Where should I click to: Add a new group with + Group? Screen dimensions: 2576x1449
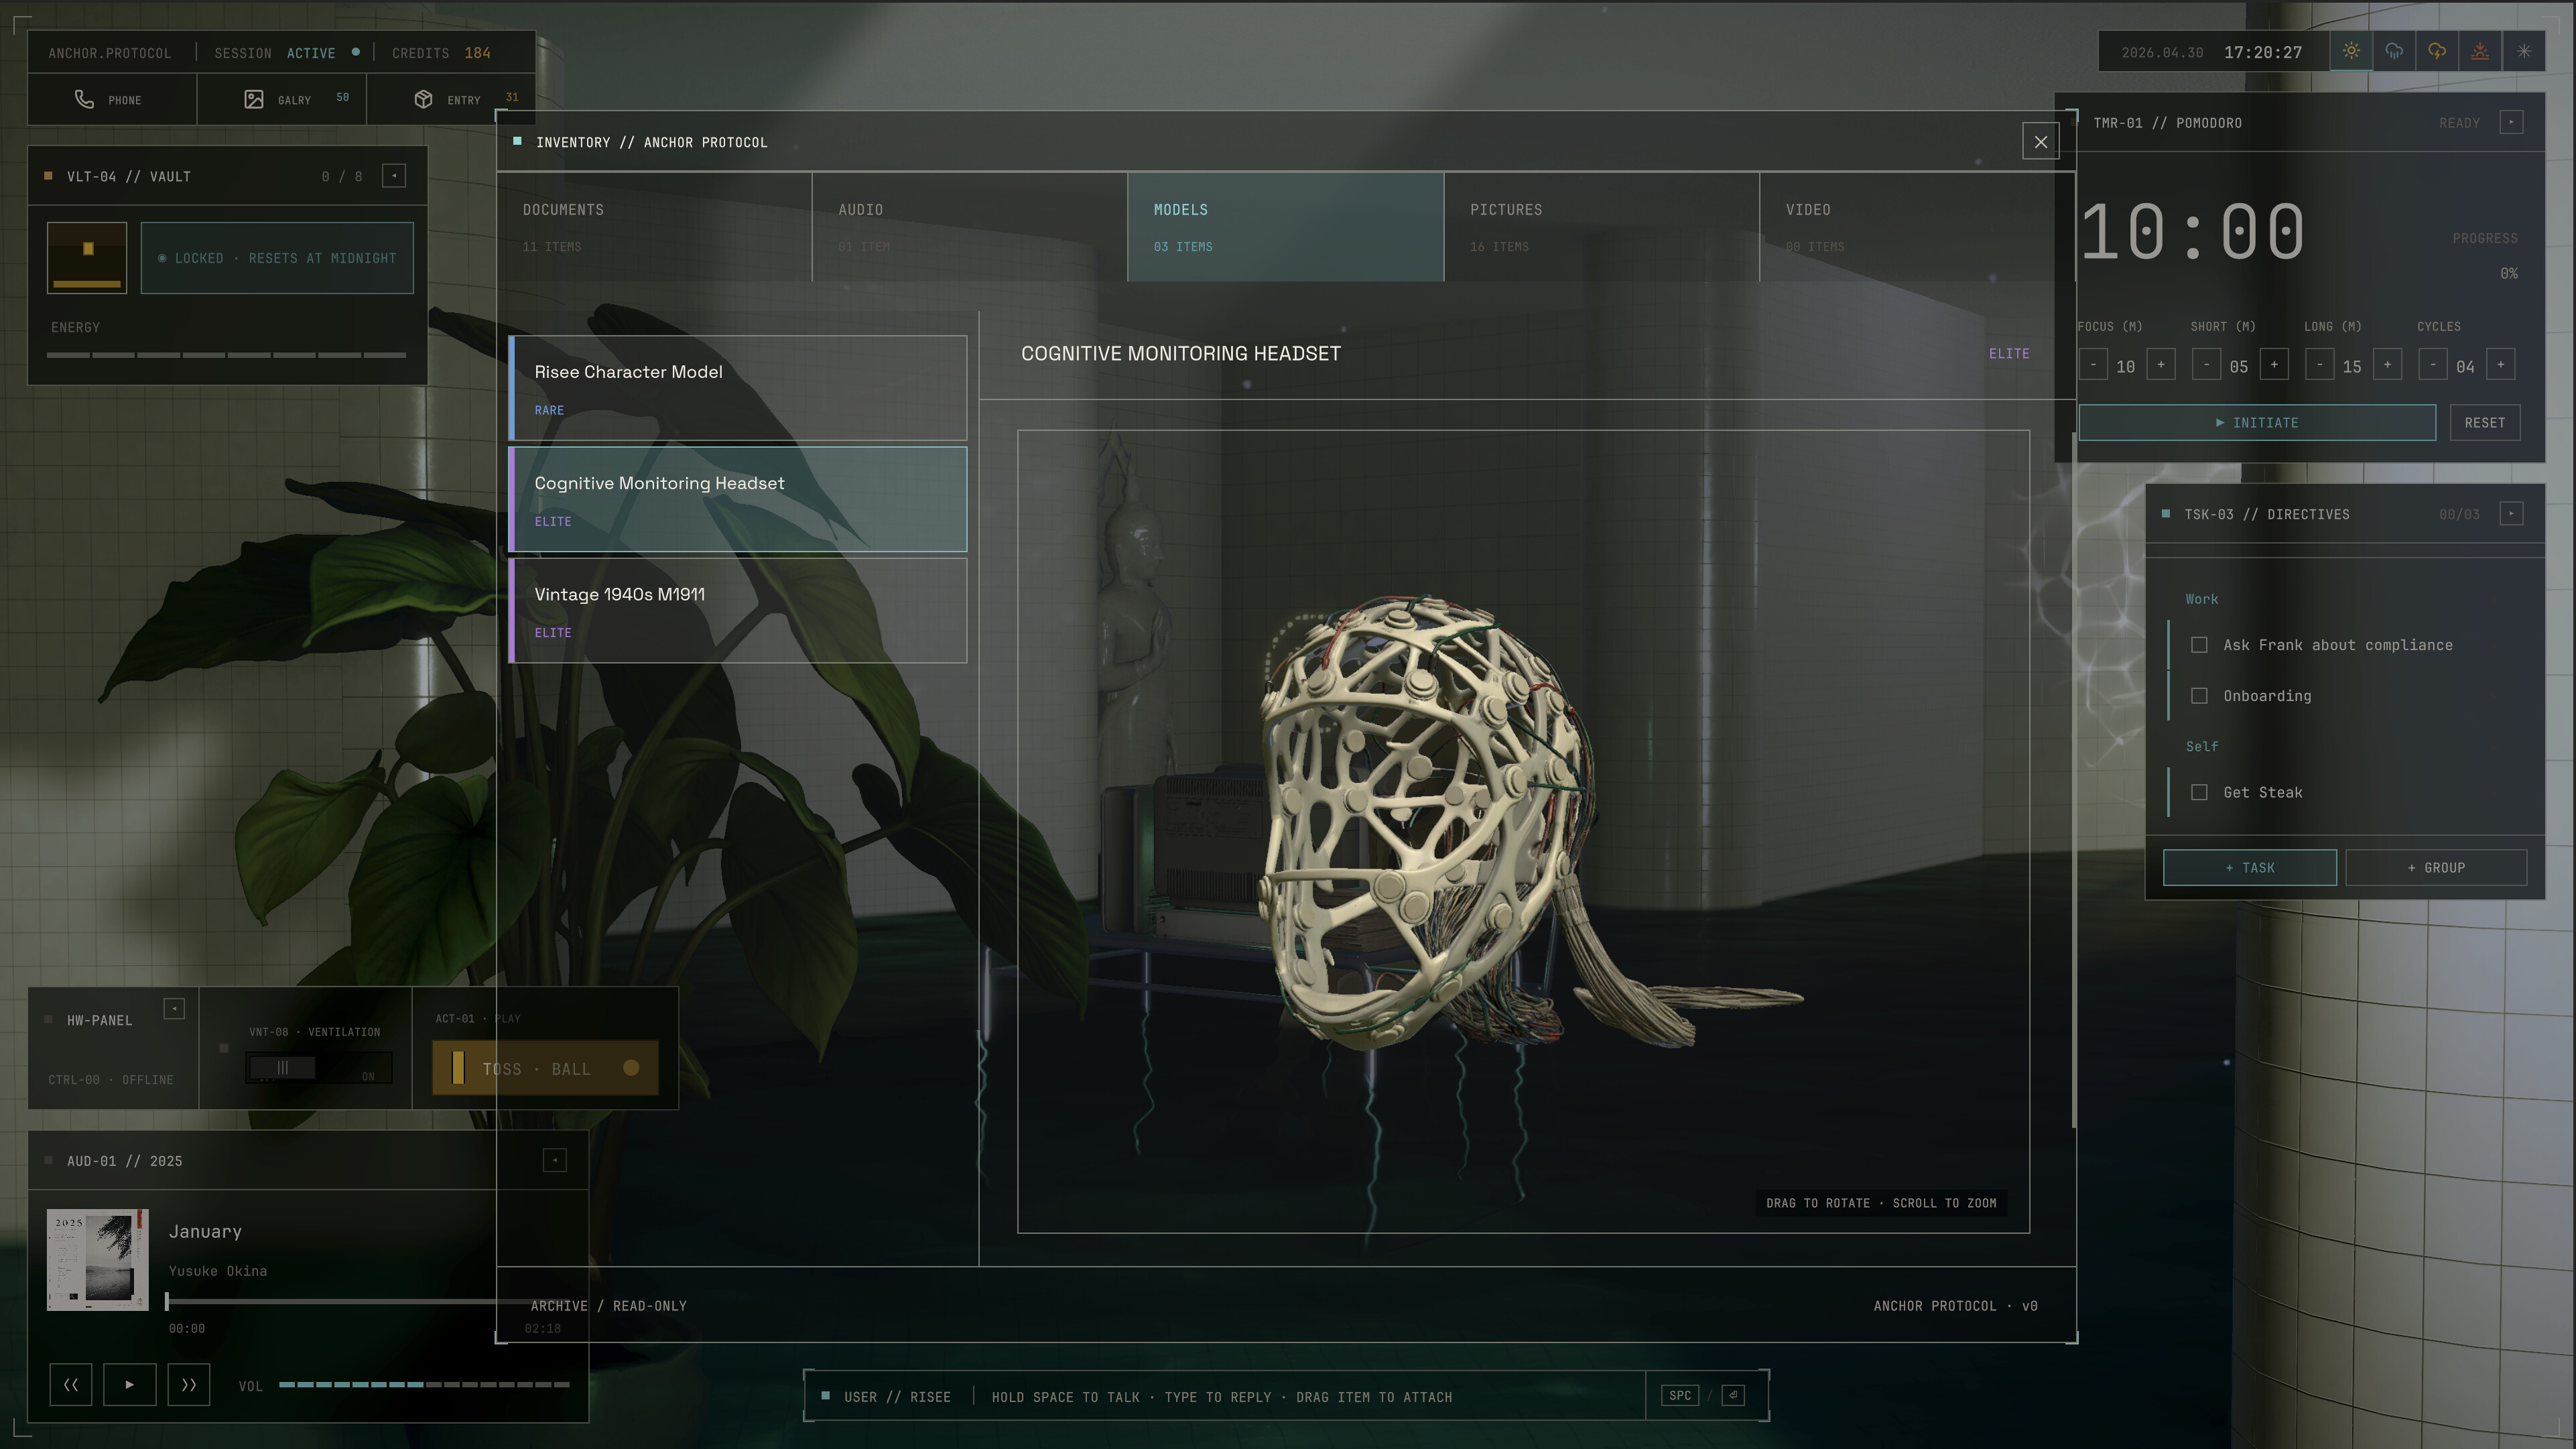pos(2436,867)
